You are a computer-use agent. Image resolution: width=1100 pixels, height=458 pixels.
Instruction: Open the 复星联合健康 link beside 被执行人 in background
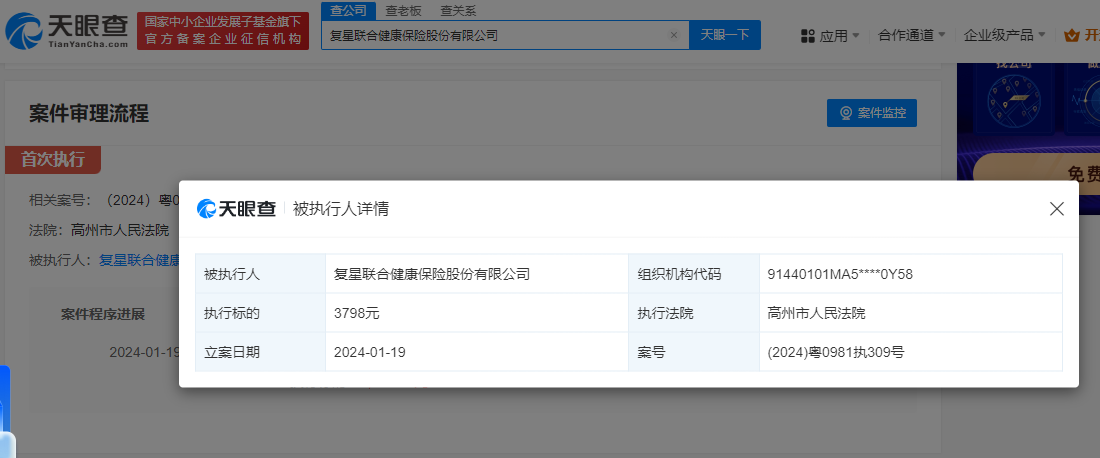[139, 260]
